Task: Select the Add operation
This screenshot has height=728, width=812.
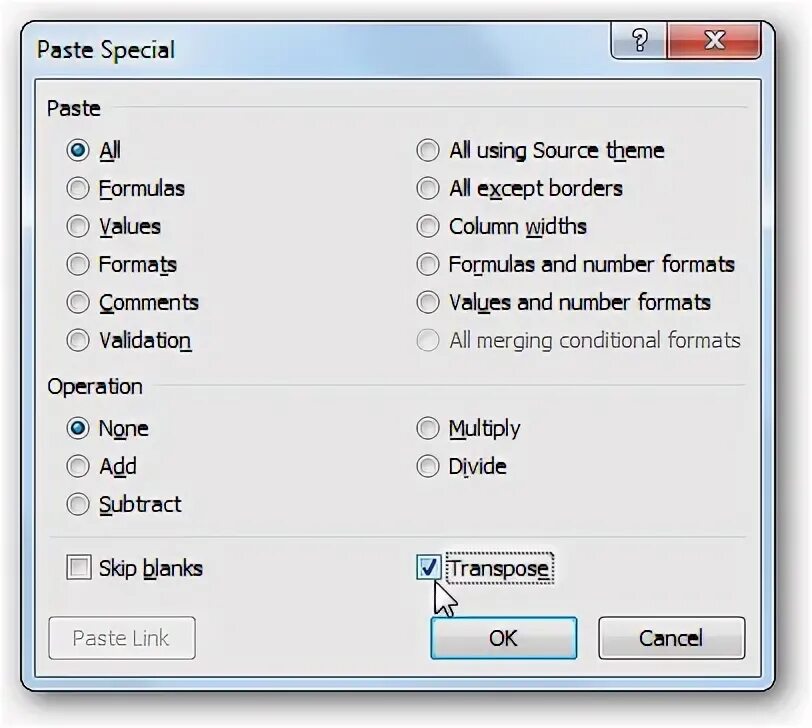Action: [78, 466]
